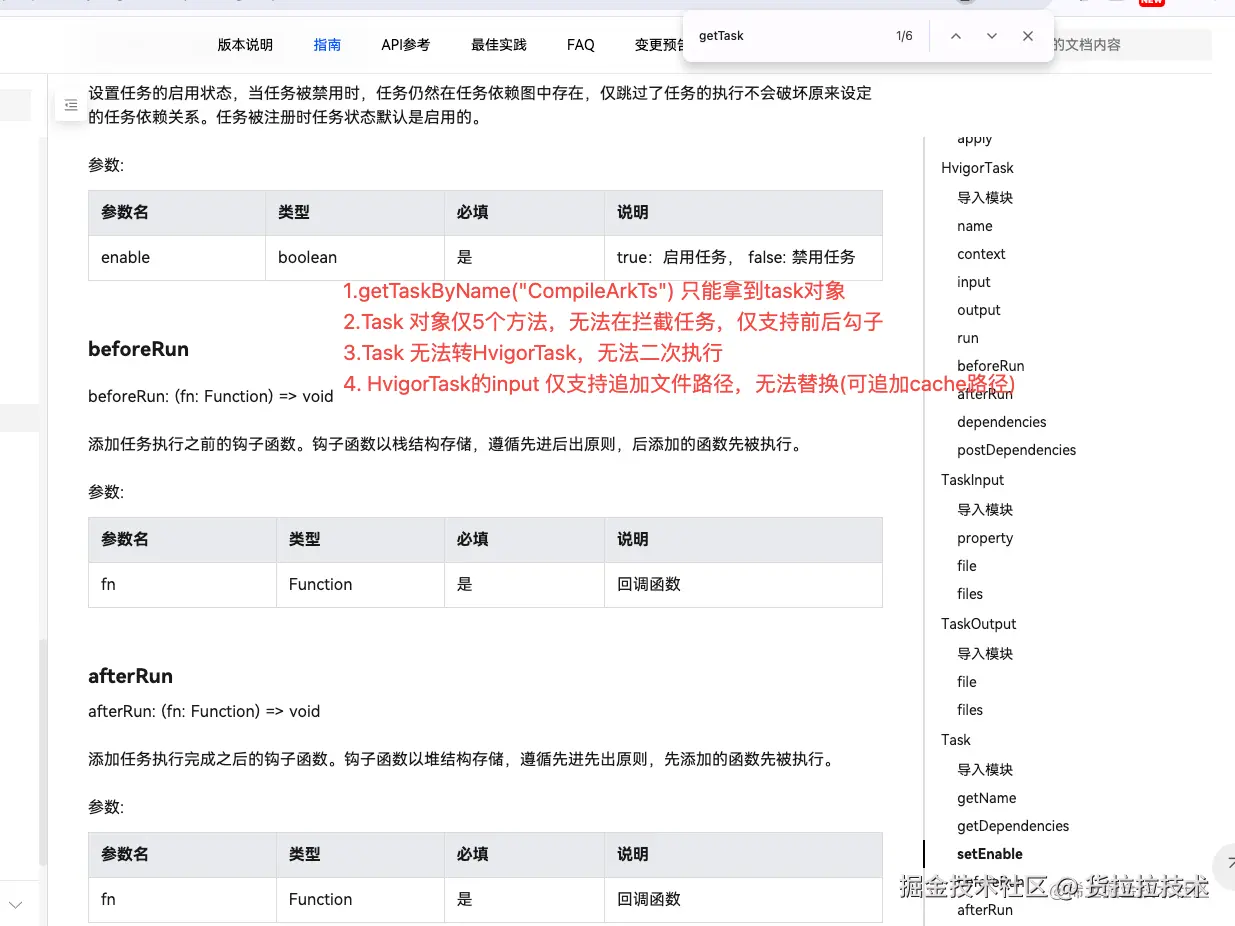Switch to the API参考 tab

pos(406,45)
